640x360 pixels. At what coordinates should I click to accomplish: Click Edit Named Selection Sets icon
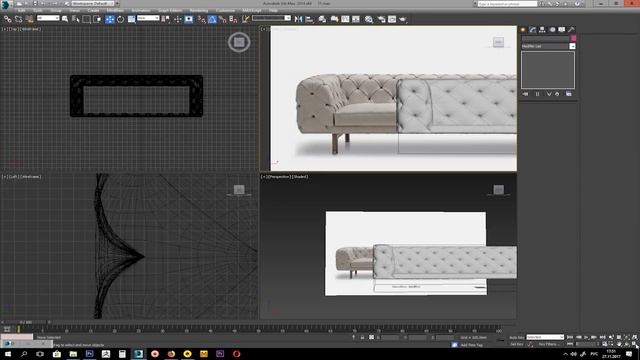point(245,19)
